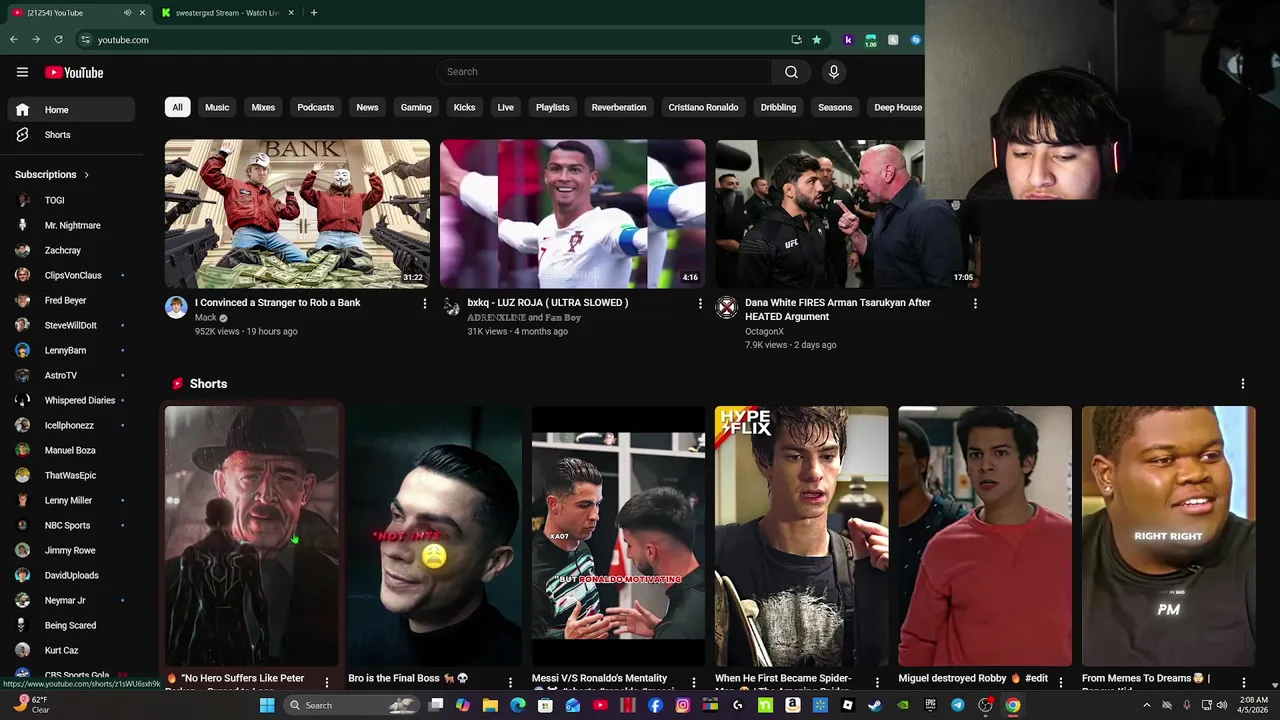The image size is (1280, 720).
Task: Open Shorts from the sidebar icon
Action: tap(22, 135)
